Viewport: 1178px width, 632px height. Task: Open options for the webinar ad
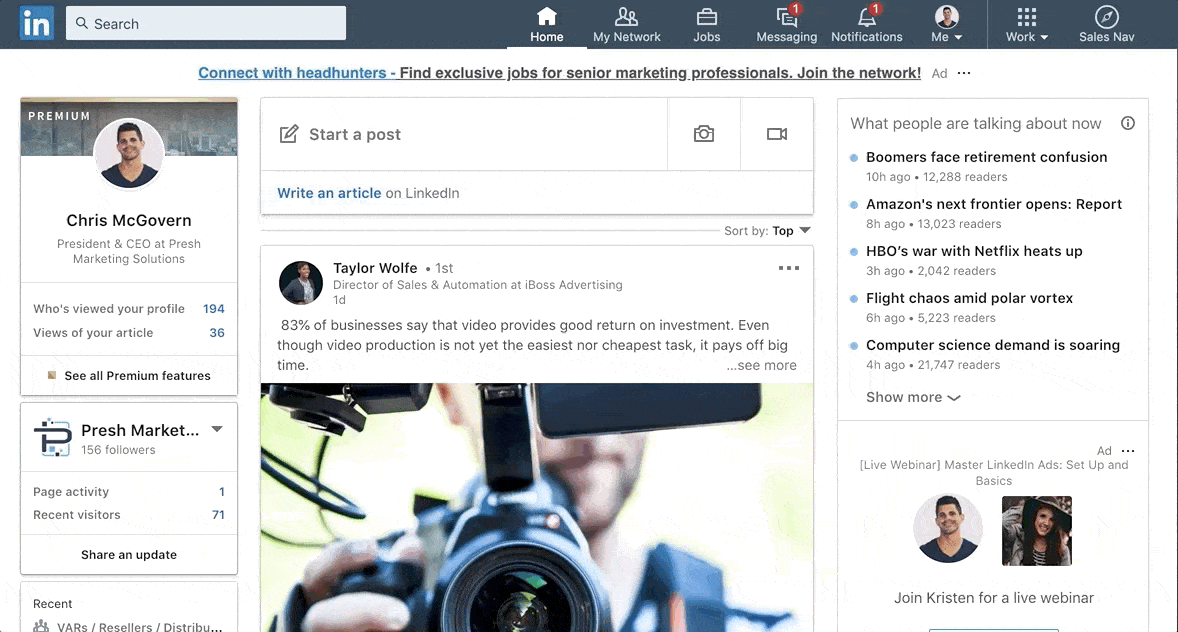coord(1128,451)
